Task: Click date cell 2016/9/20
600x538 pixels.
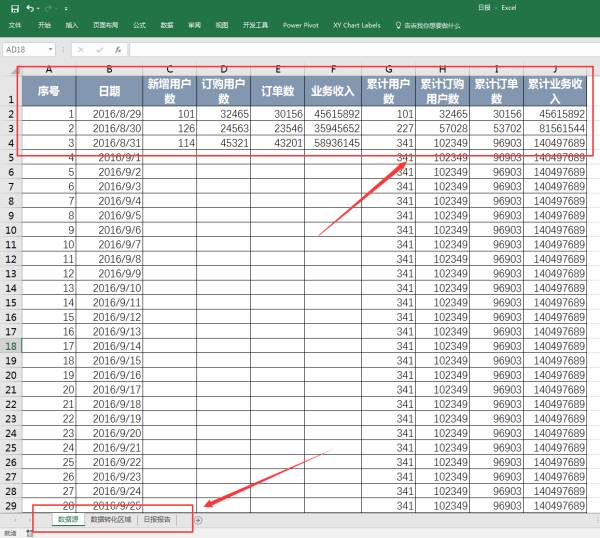Action: point(109,433)
